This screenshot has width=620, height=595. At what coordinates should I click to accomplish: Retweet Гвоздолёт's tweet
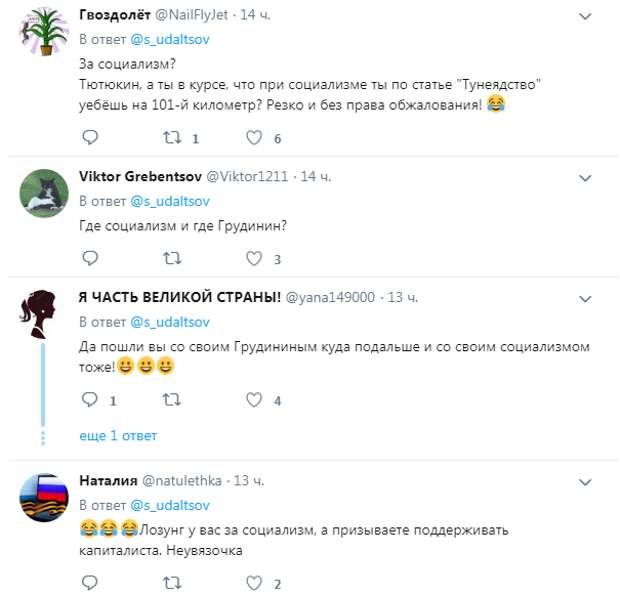tap(171, 138)
